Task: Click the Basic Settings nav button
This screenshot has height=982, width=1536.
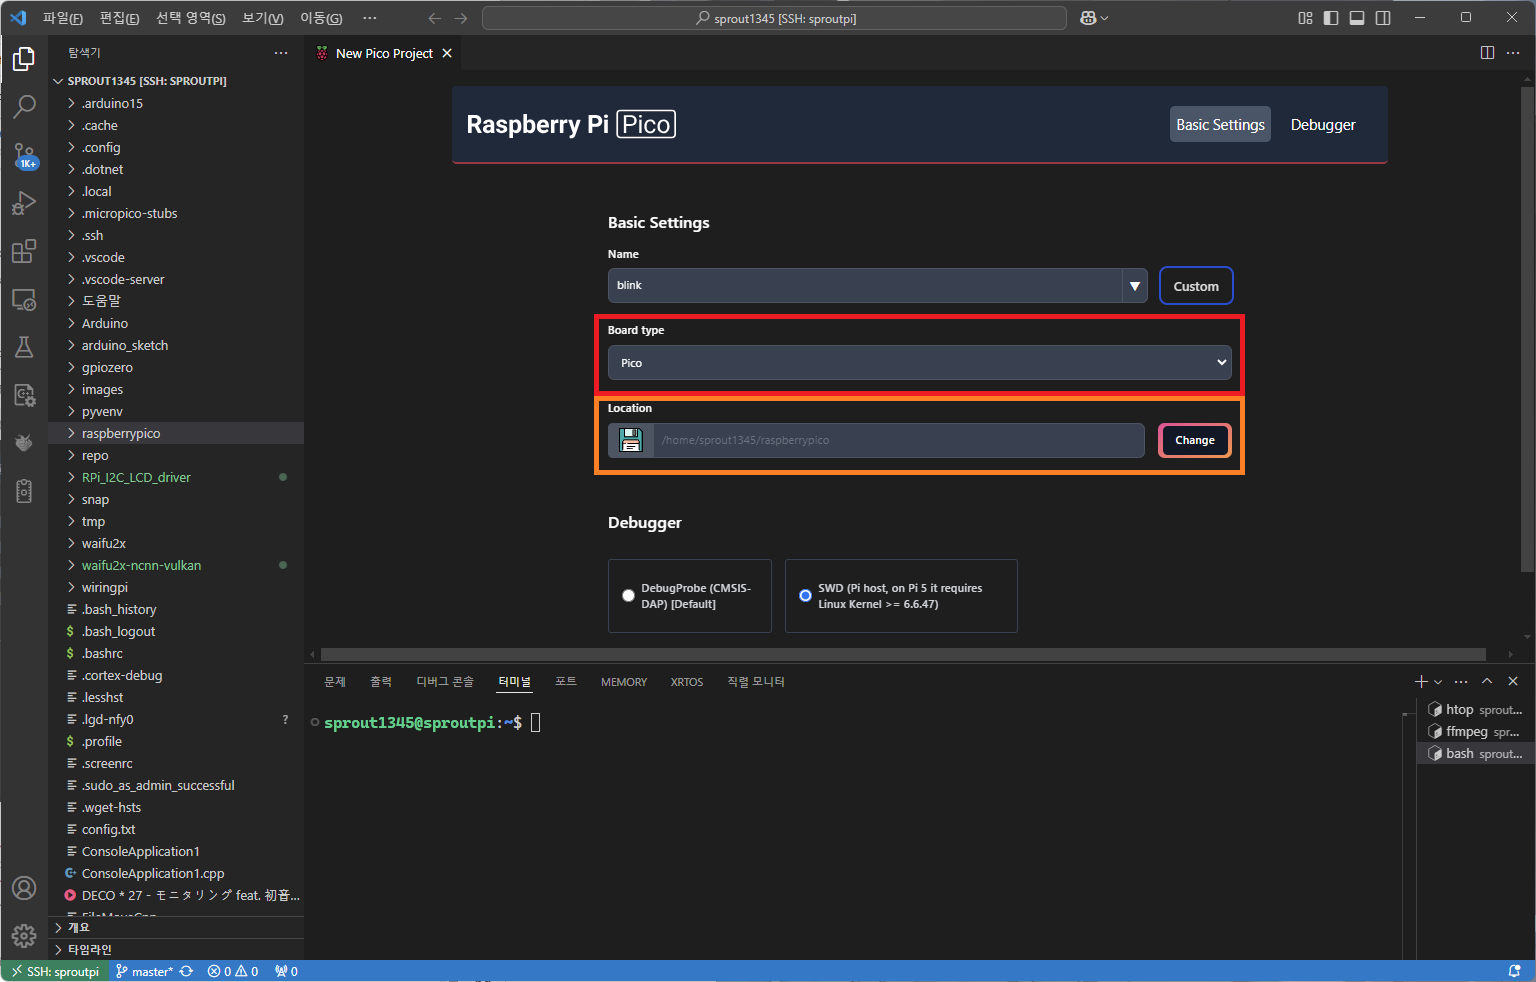Action: (x=1220, y=124)
